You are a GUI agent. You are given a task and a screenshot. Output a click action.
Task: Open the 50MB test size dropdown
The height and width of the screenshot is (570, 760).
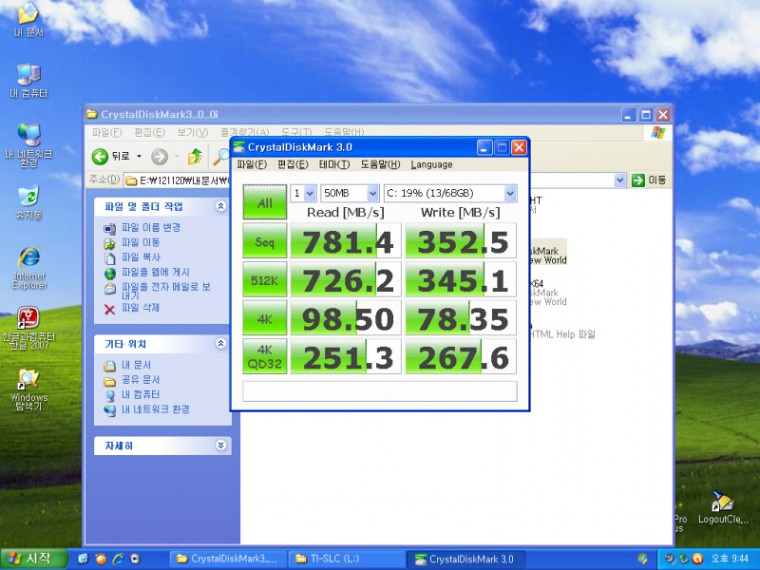(349, 193)
